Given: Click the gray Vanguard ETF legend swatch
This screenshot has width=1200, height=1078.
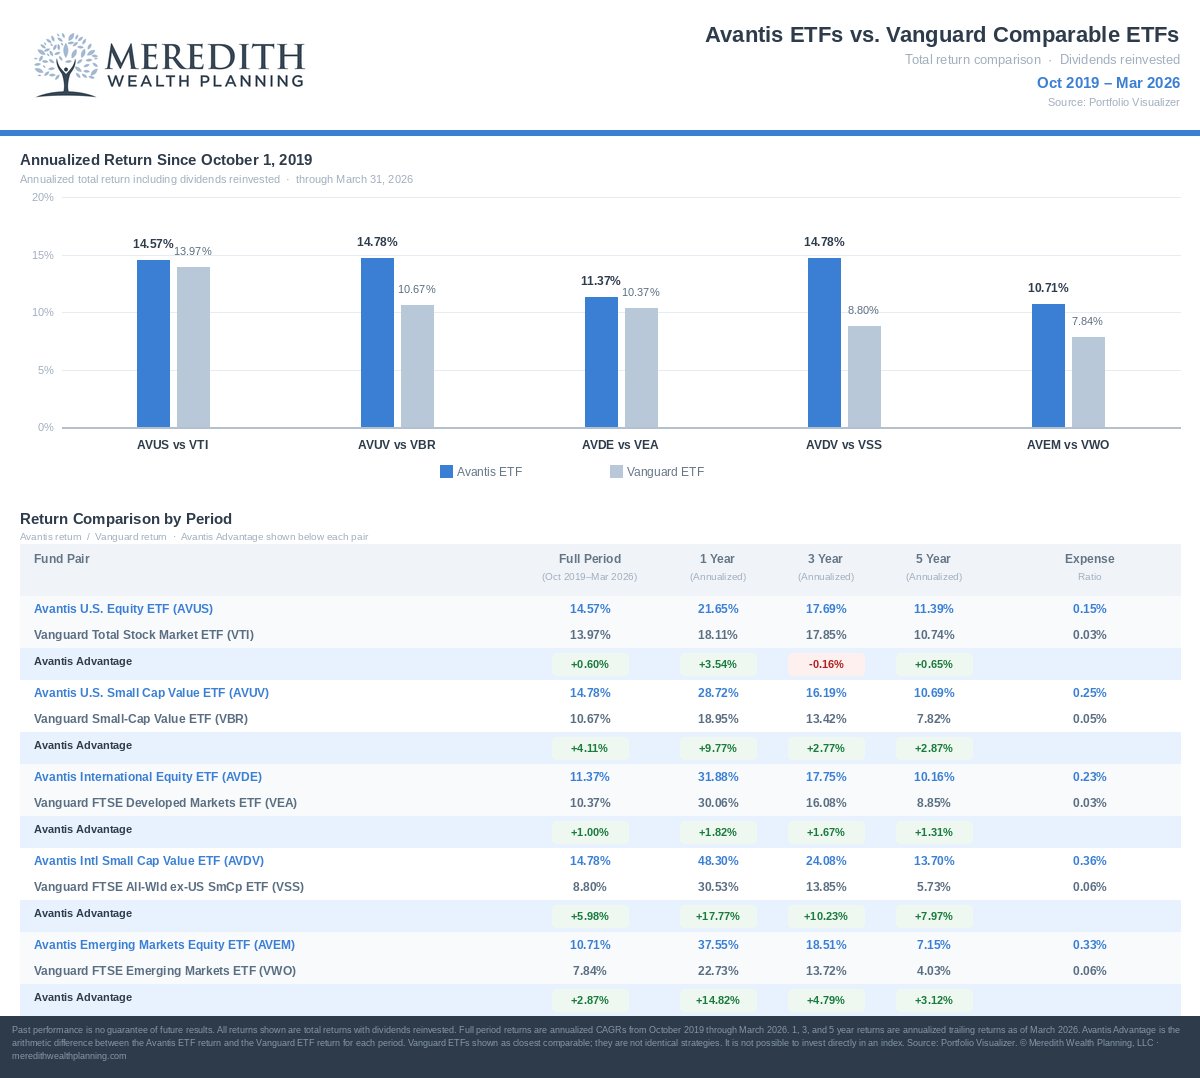Looking at the screenshot, I should (616, 472).
